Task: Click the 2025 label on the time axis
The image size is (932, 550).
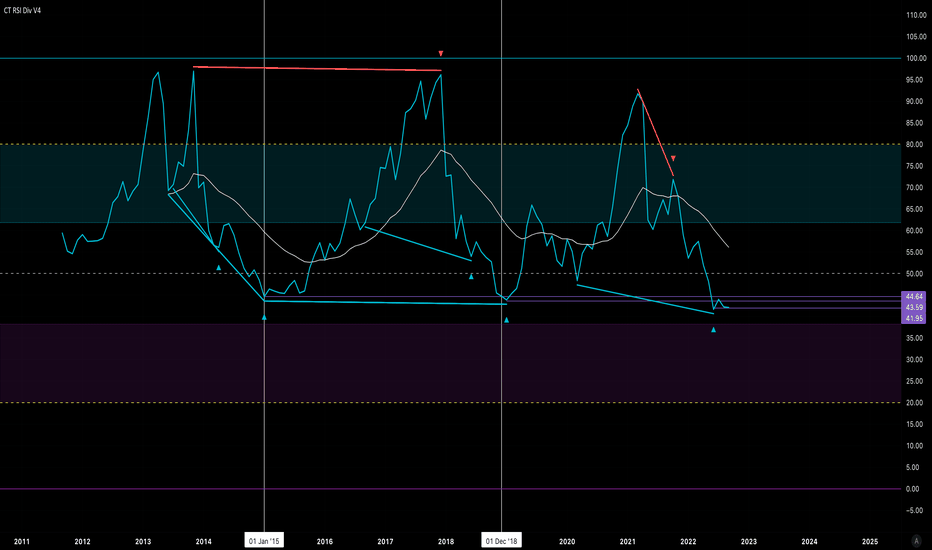Action: point(870,541)
